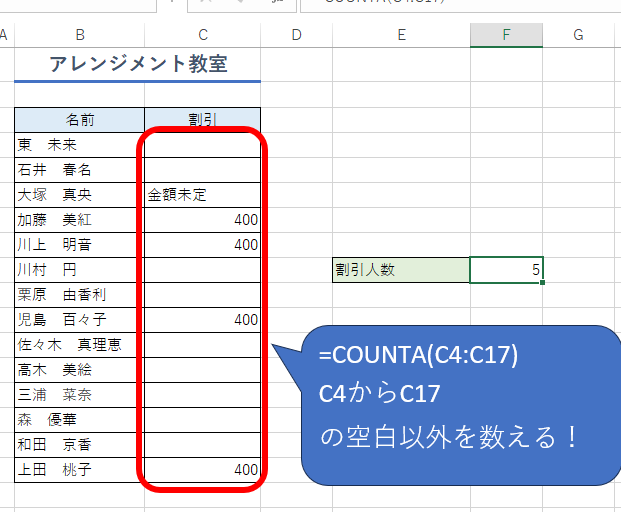Select the name cell 東 未来
621x512 pixels.
(x=79, y=145)
